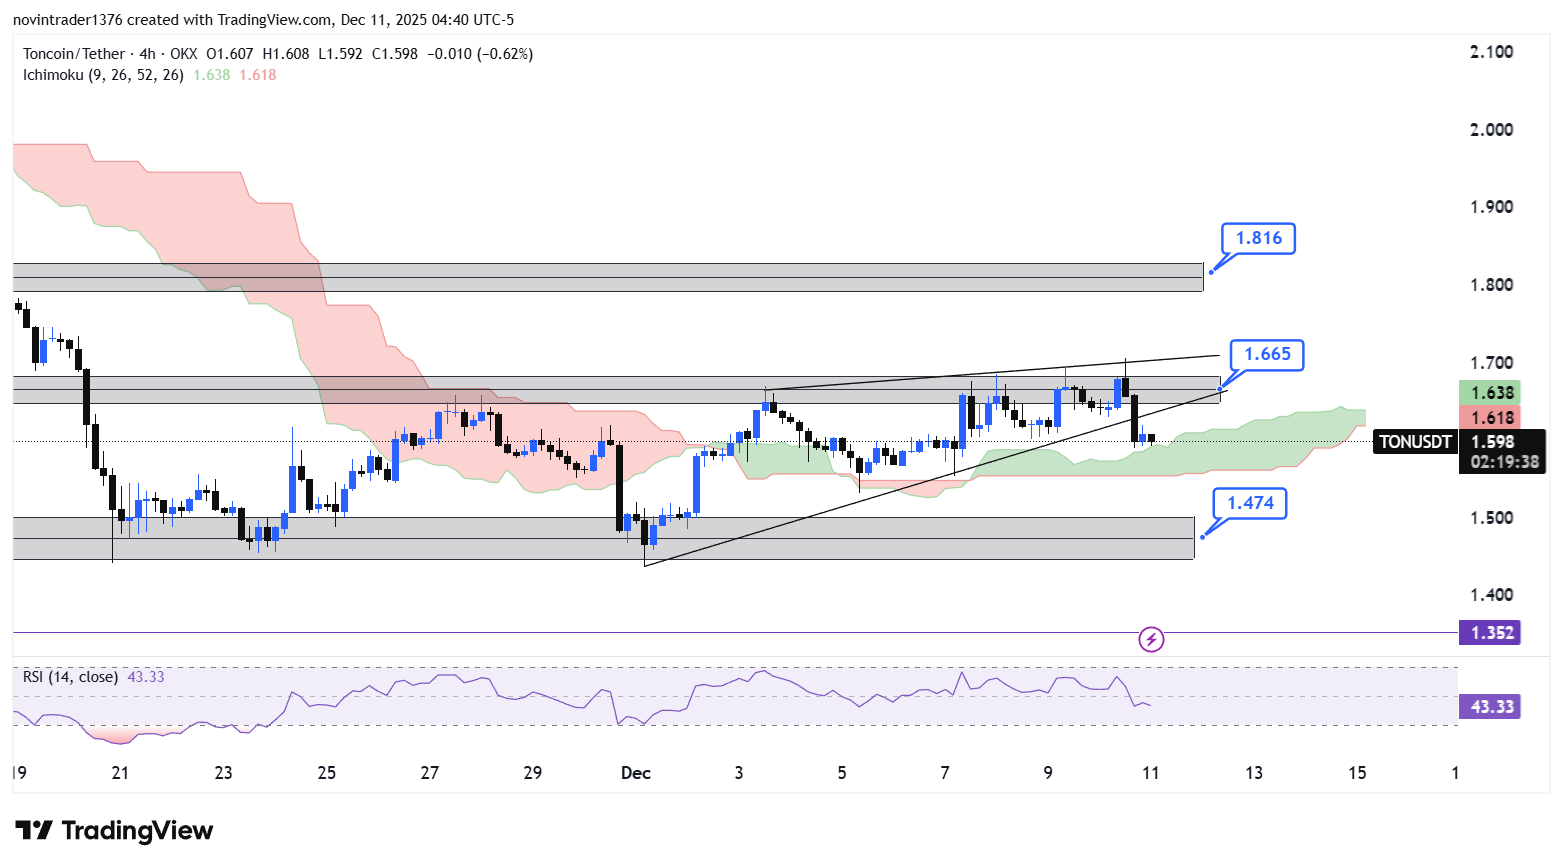Viewport: 1563px width, 868px height.
Task: Click the black TONUSDT symbol tag
Action: coord(1415,441)
